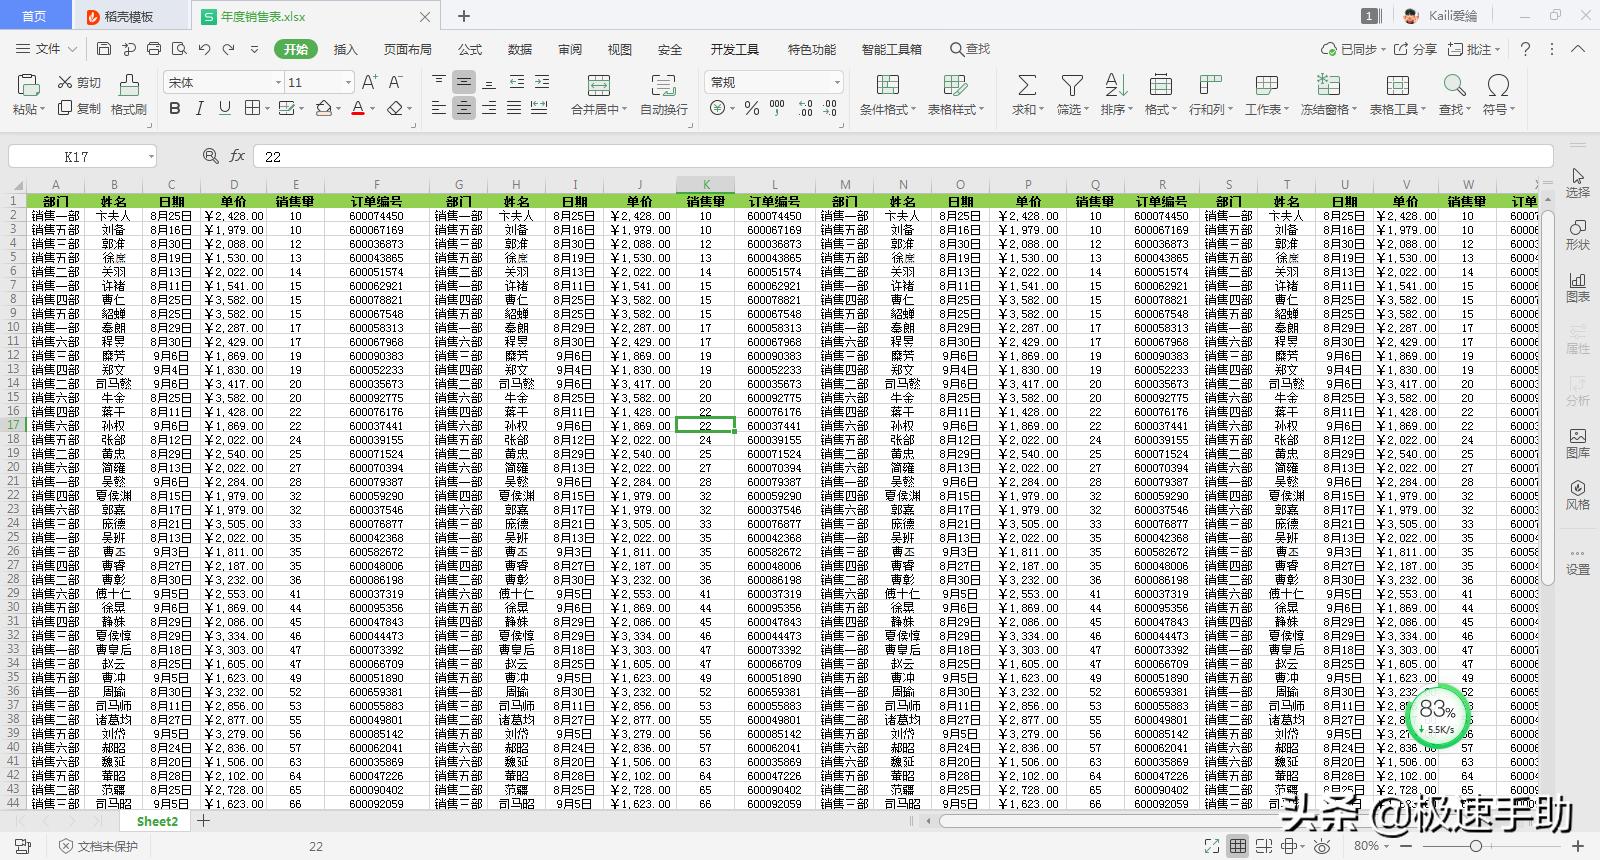This screenshot has height=860, width=1600.
Task: Expand the font size dropdown
Action: click(x=348, y=82)
